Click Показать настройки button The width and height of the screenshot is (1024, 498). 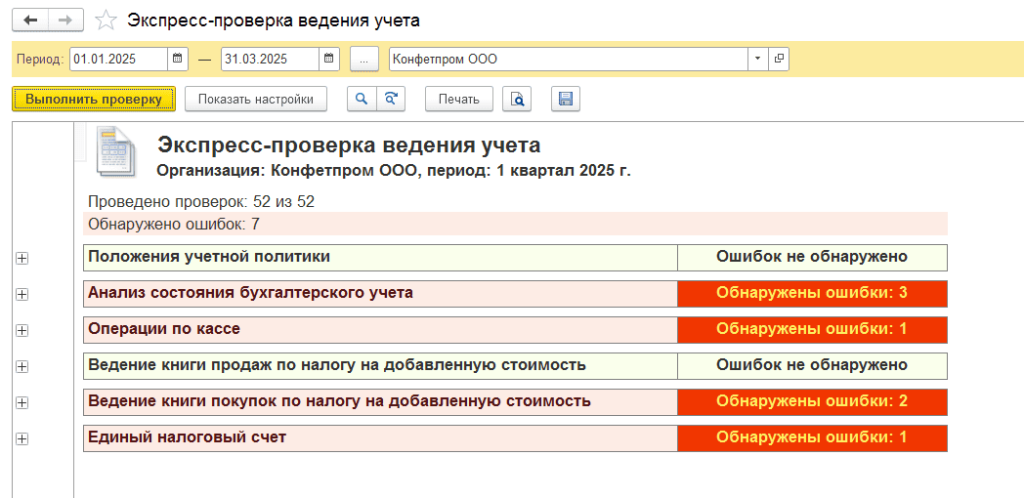255,99
